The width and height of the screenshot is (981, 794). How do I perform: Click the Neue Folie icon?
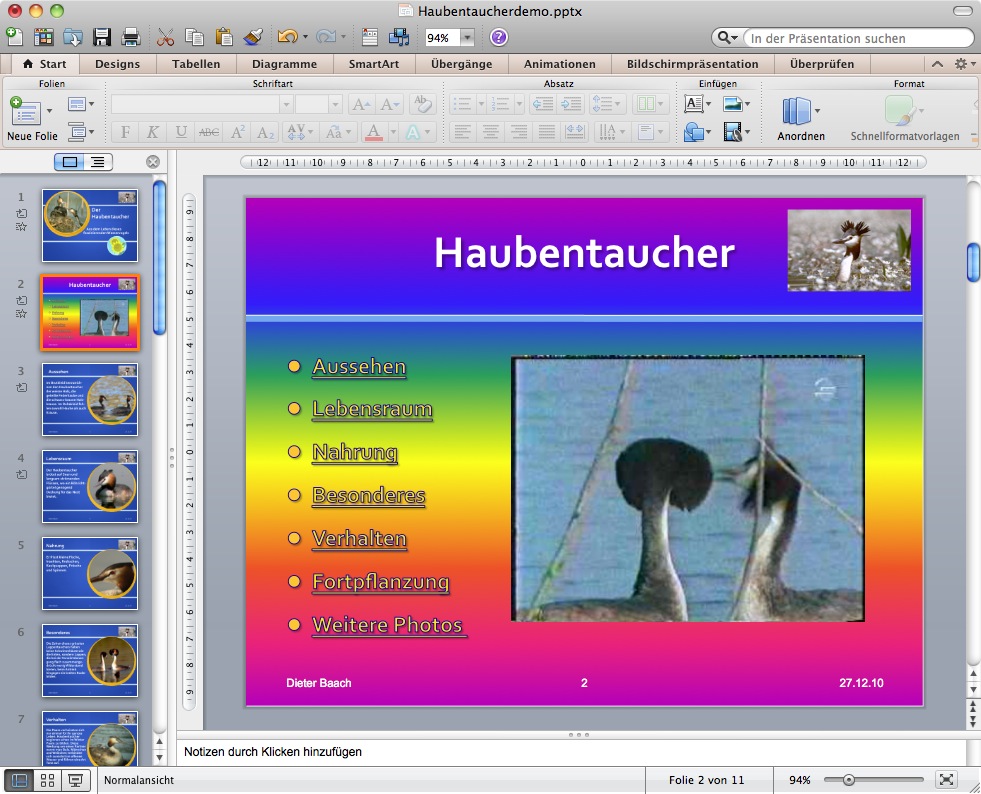click(24, 111)
